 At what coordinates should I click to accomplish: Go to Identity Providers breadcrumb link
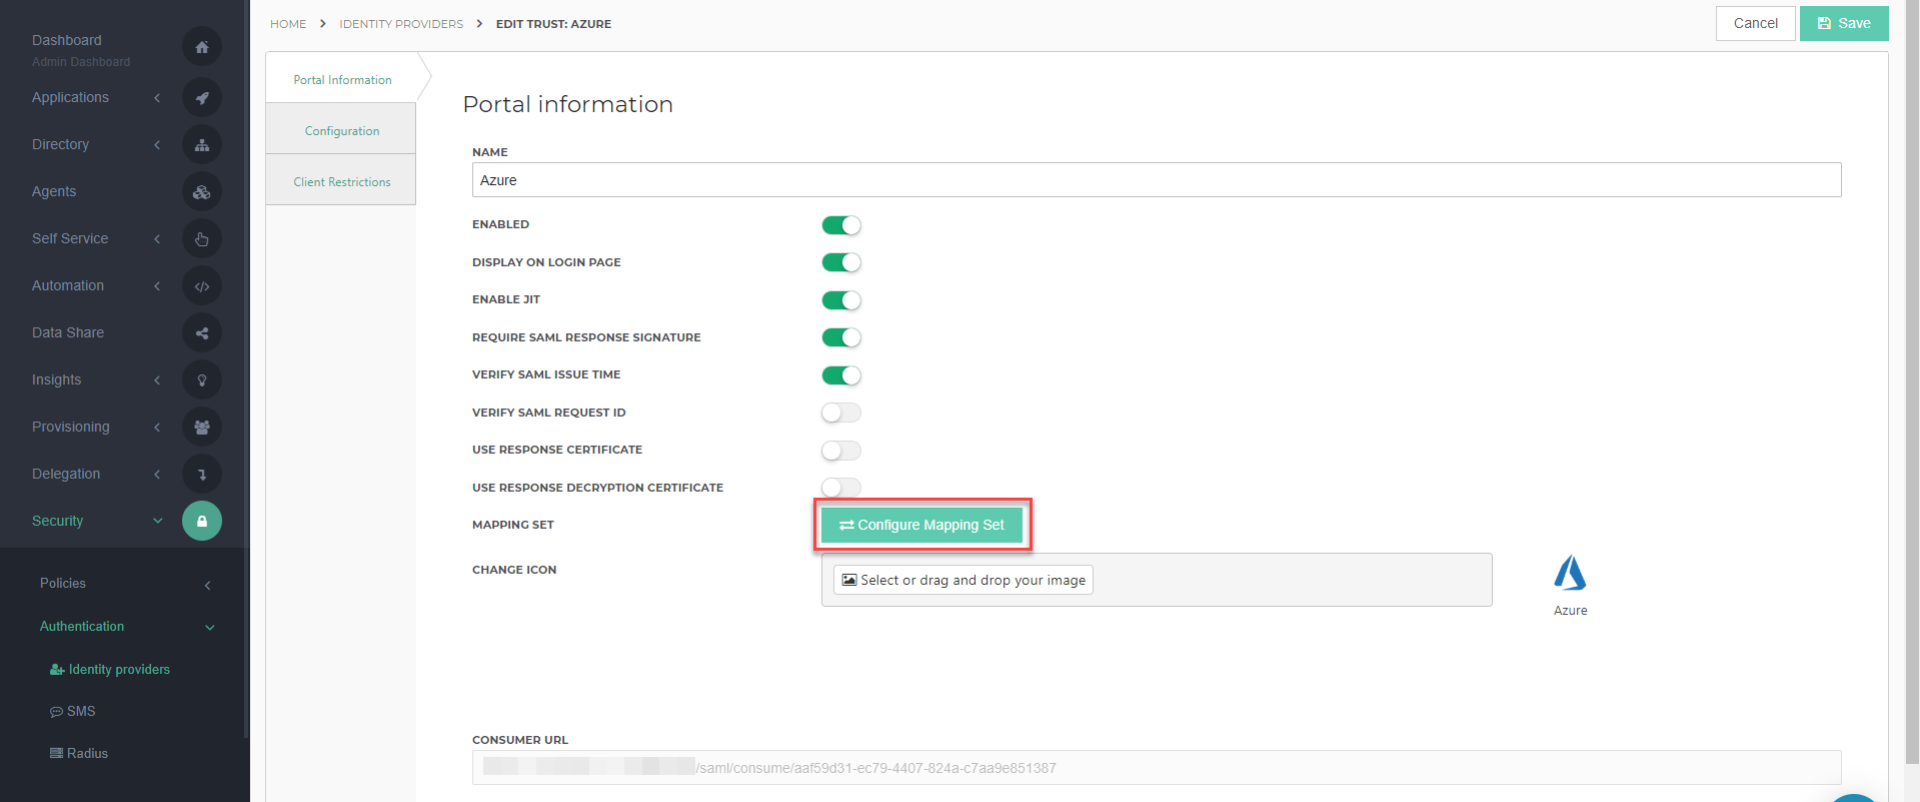tap(401, 24)
